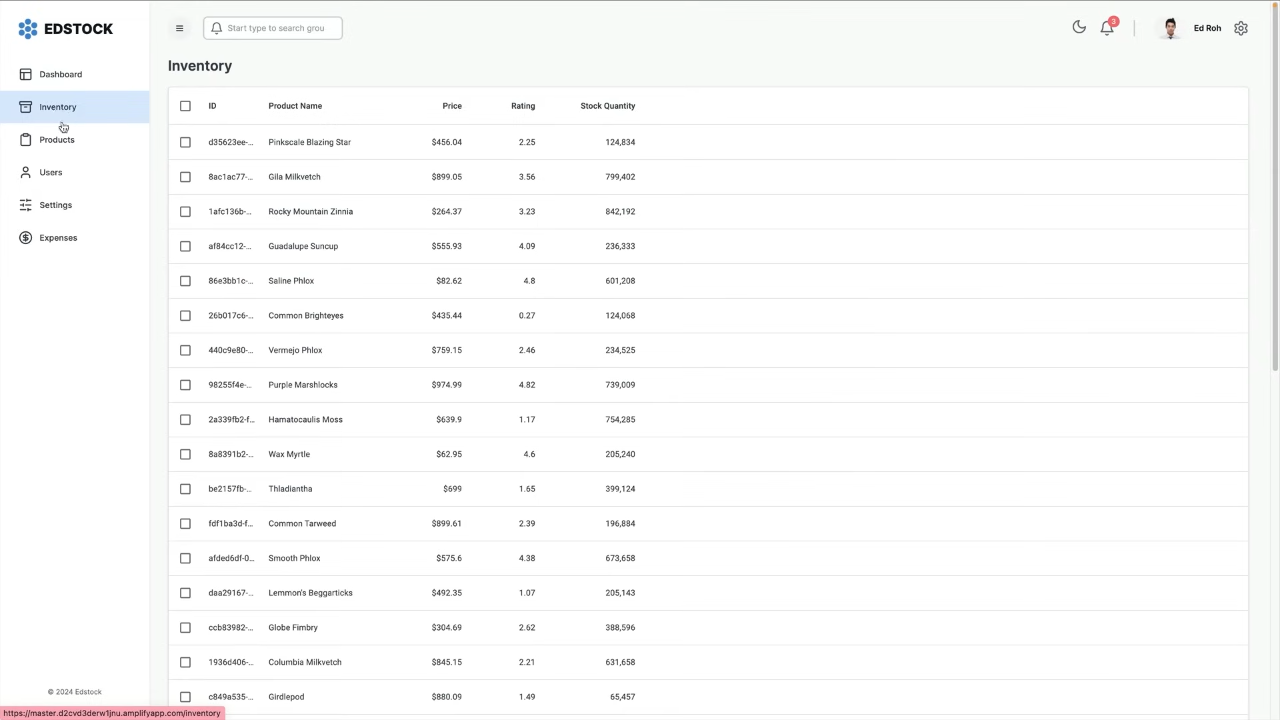Image resolution: width=1280 pixels, height=720 pixels.
Task: Click inside the group search field
Action: coord(280,27)
